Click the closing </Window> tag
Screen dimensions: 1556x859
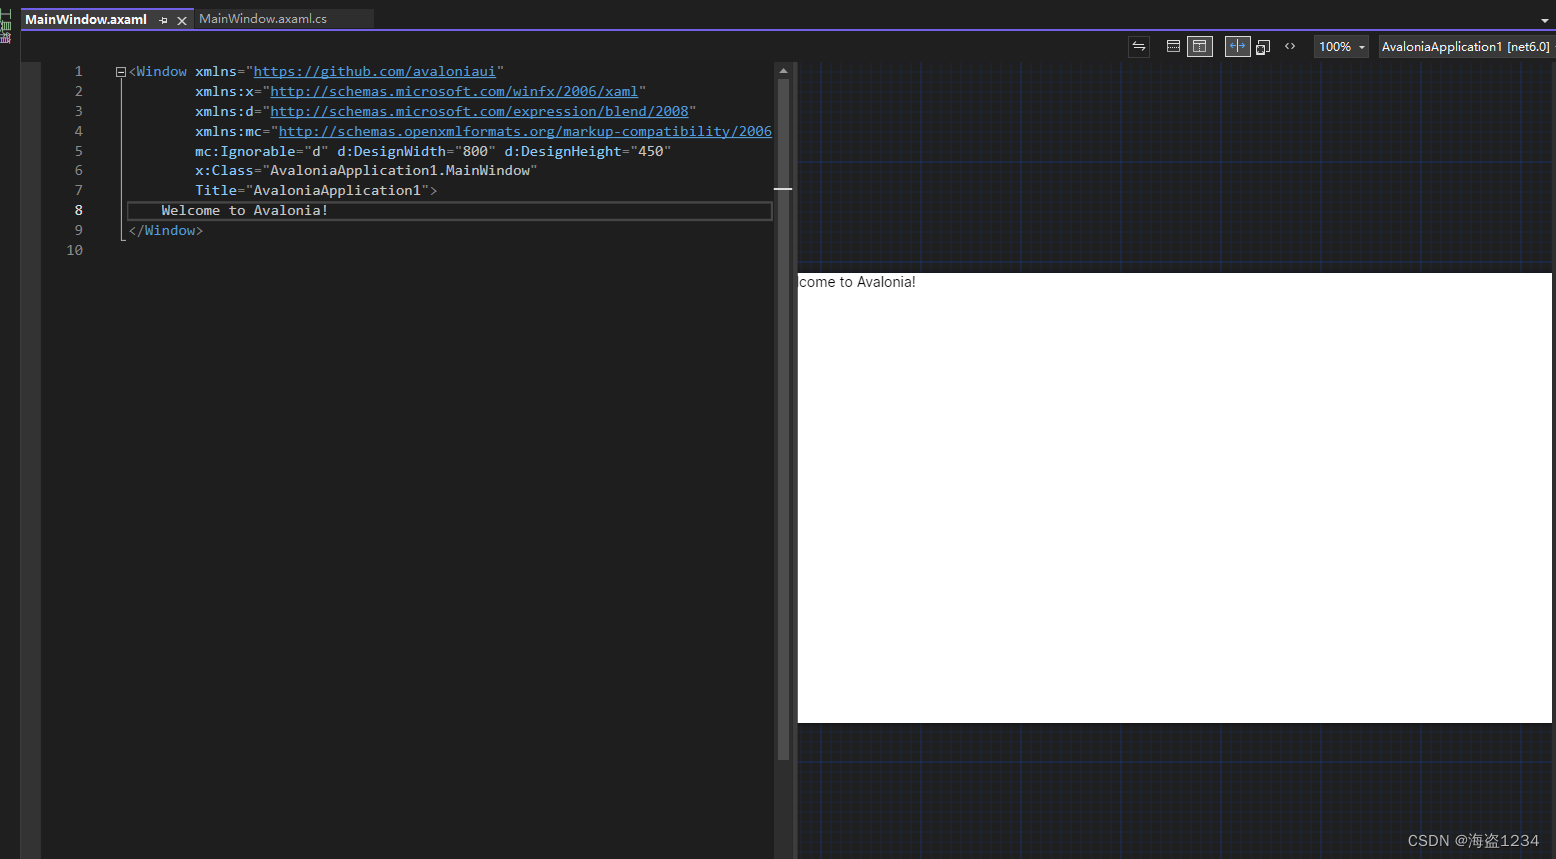166,230
